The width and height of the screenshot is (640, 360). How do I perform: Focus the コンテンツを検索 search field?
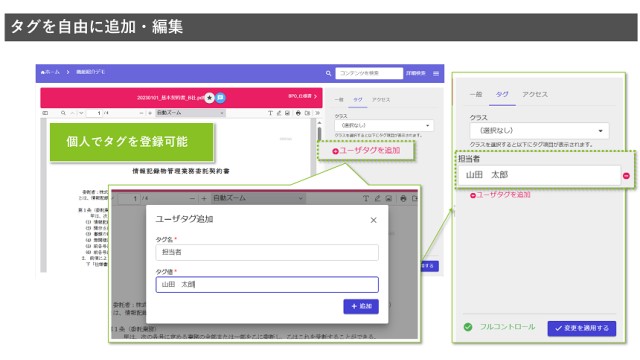click(x=369, y=73)
